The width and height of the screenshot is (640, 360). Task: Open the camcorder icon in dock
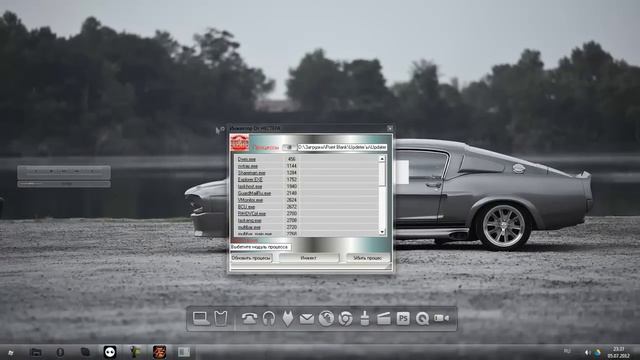(x=441, y=318)
